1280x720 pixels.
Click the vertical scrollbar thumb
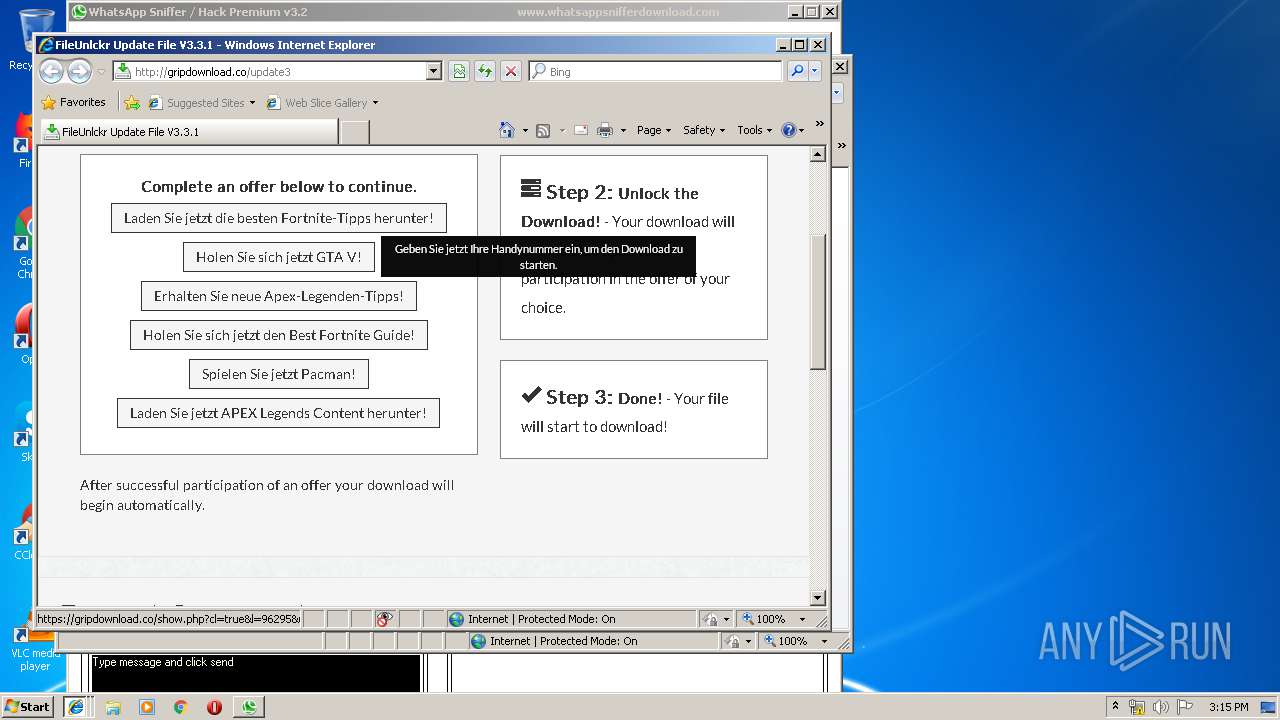pos(818,301)
